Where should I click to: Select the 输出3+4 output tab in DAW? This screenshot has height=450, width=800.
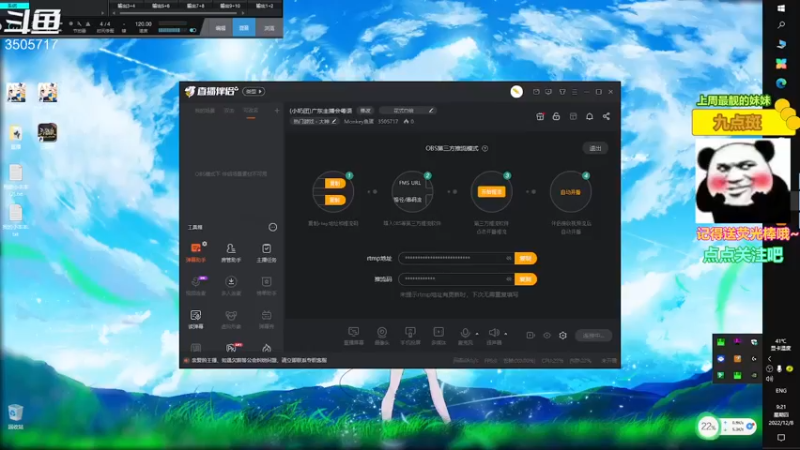point(126,6)
